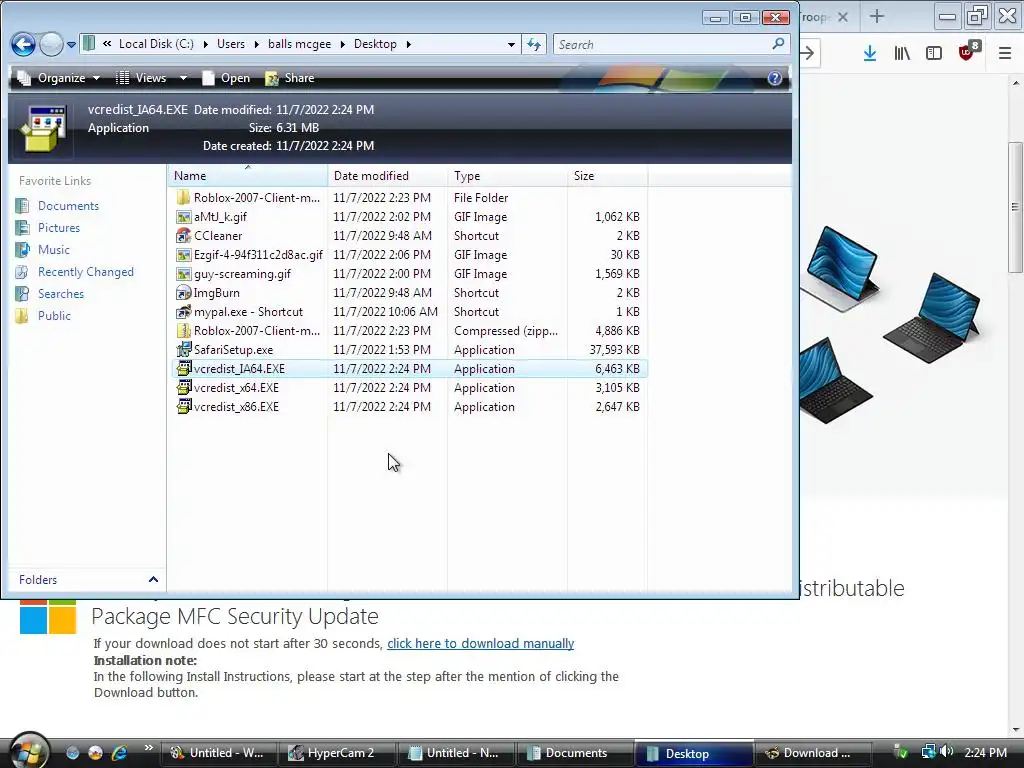Click the Explorer forward navigation arrow
1024x768 pixels.
[51, 44]
